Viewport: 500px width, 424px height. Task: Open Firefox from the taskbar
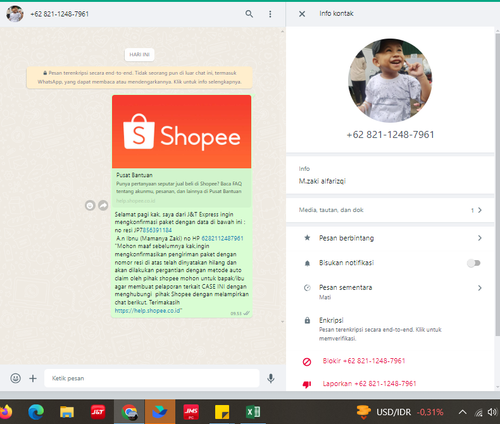tap(6, 412)
